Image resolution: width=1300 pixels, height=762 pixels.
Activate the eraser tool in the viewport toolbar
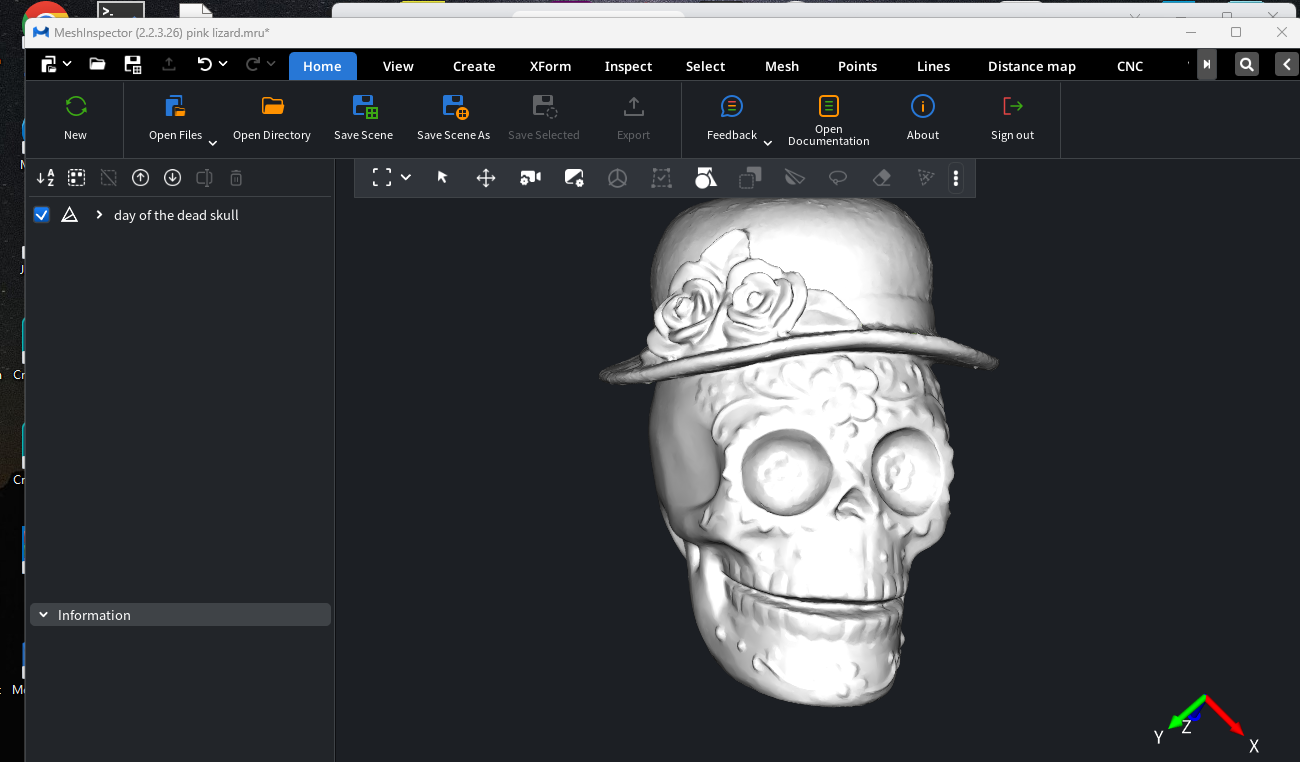(881, 177)
